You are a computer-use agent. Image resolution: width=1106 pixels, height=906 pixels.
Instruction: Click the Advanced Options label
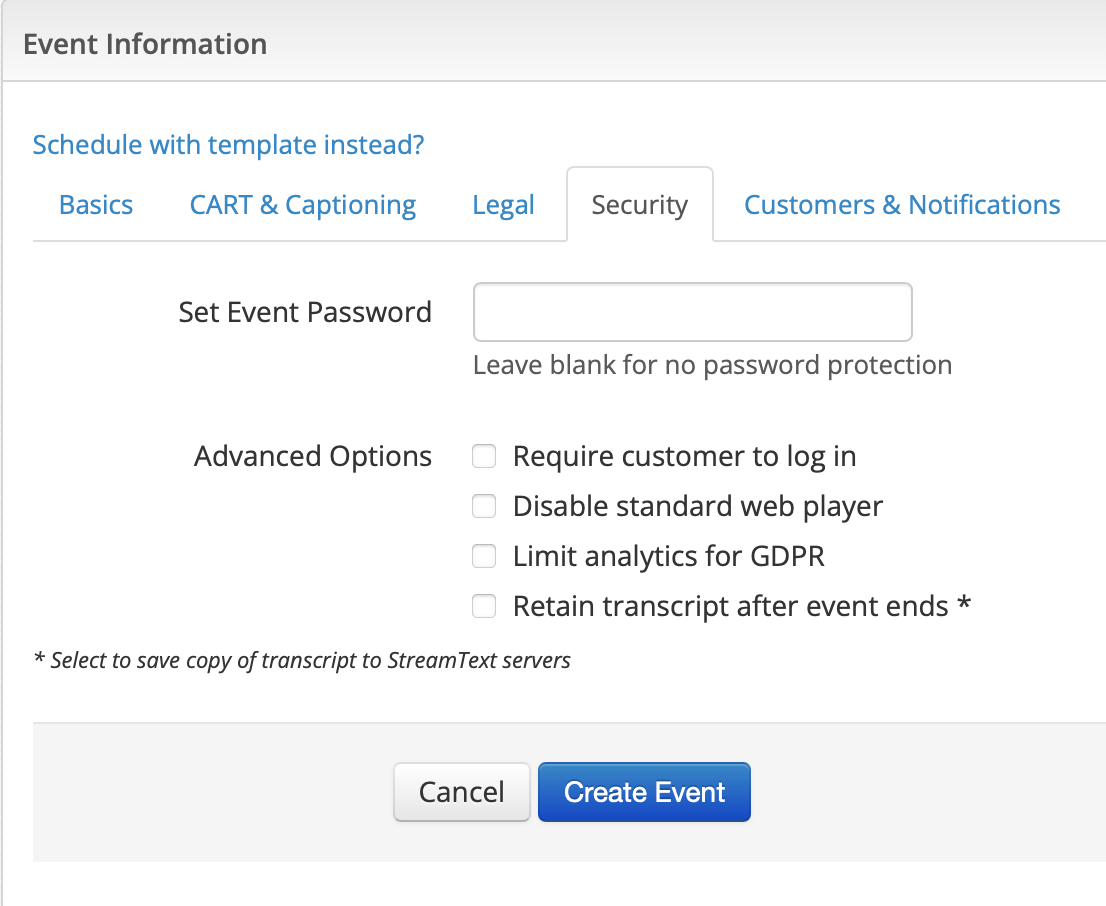312,456
